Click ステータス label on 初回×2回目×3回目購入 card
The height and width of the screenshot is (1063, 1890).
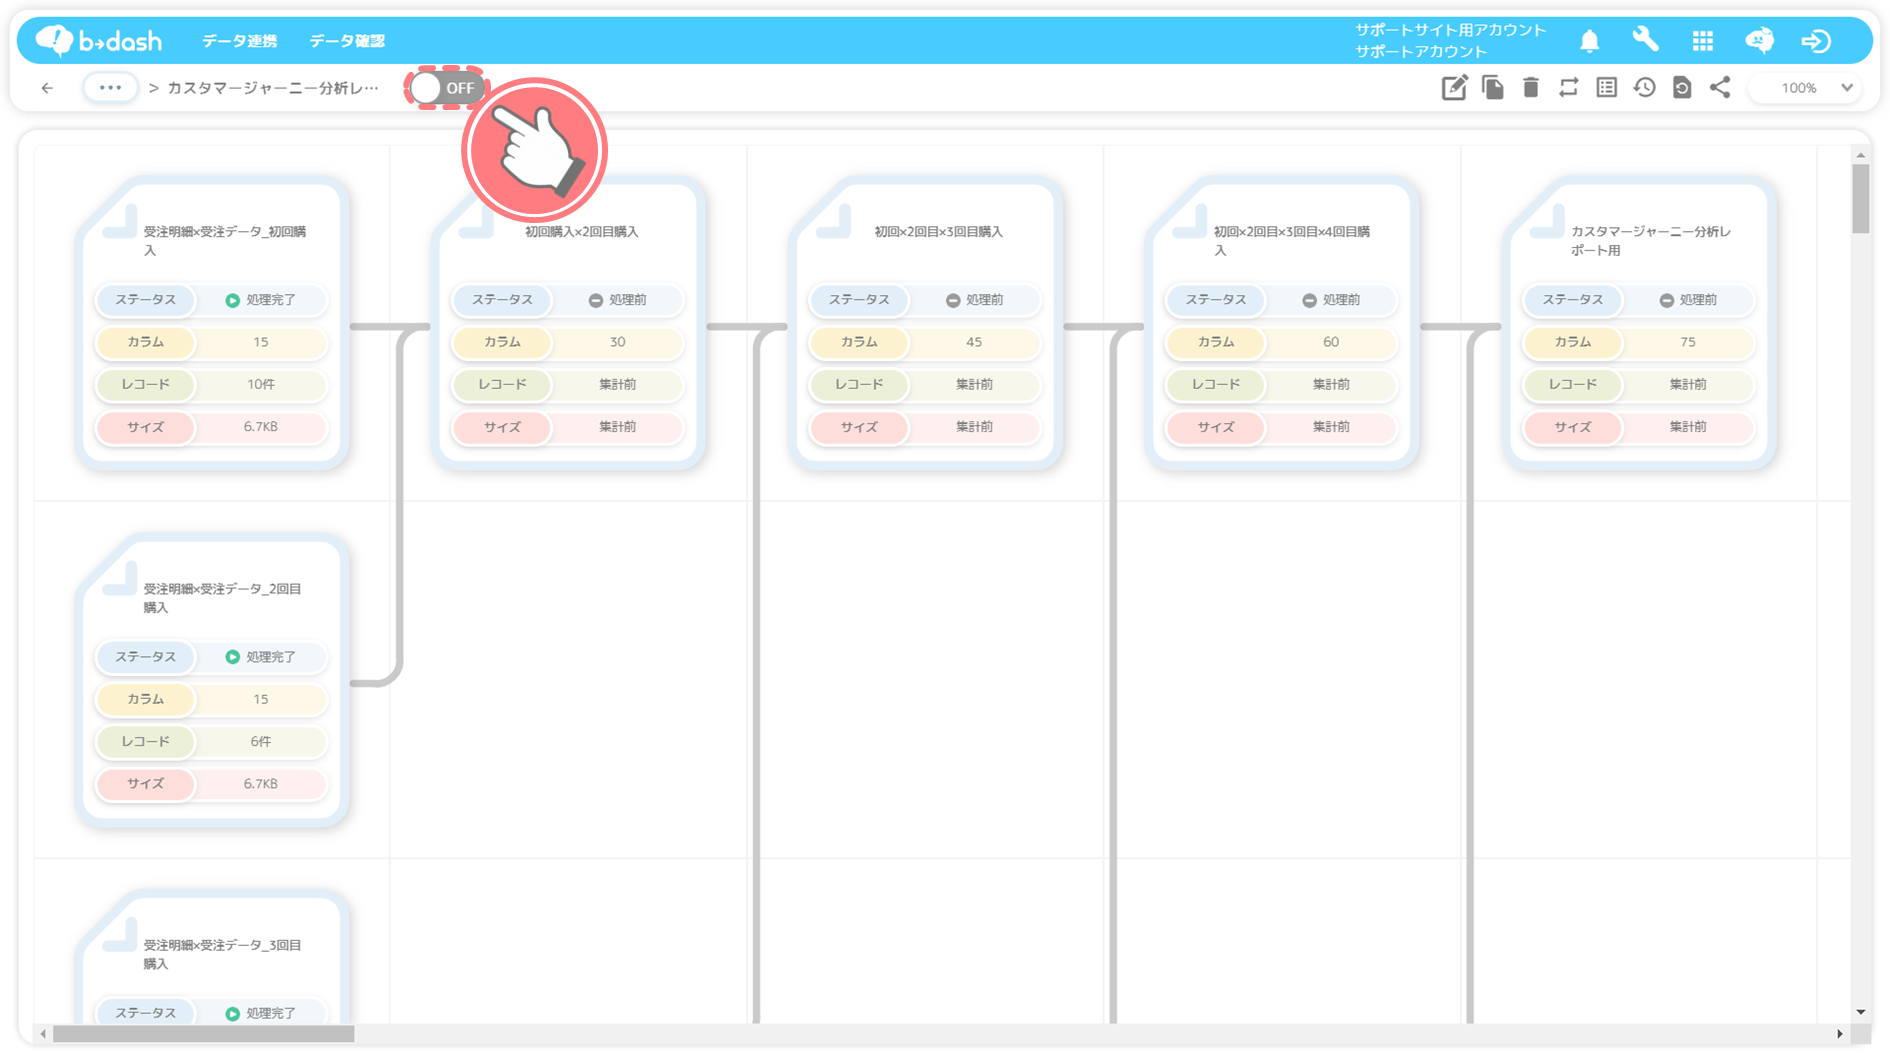coord(859,300)
